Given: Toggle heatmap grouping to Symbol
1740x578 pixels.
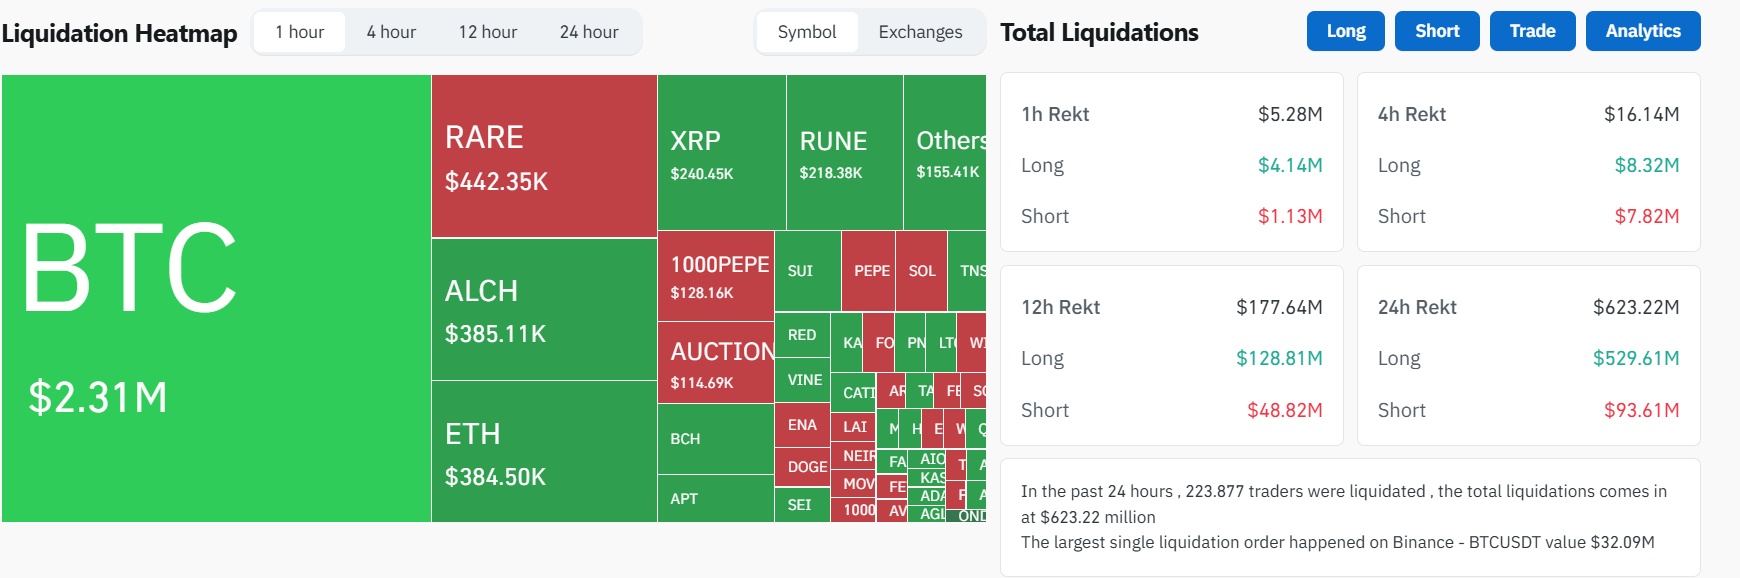Looking at the screenshot, I should tap(807, 32).
